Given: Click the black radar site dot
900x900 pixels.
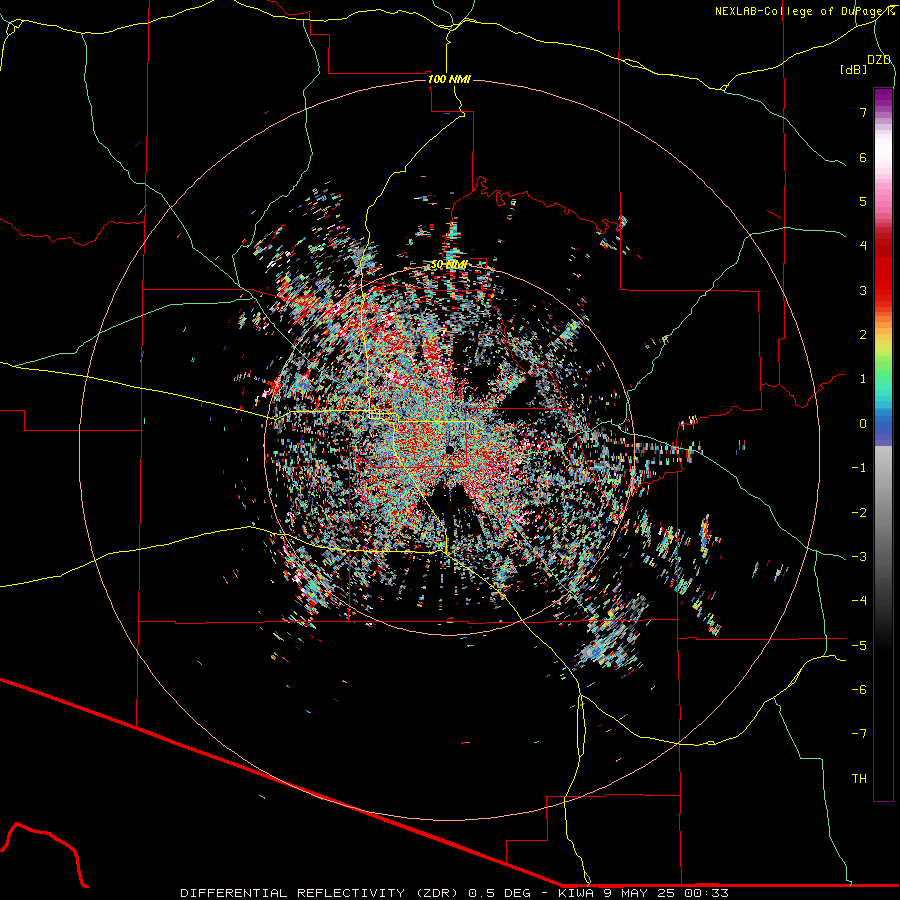Looking at the screenshot, I should (x=450, y=449).
